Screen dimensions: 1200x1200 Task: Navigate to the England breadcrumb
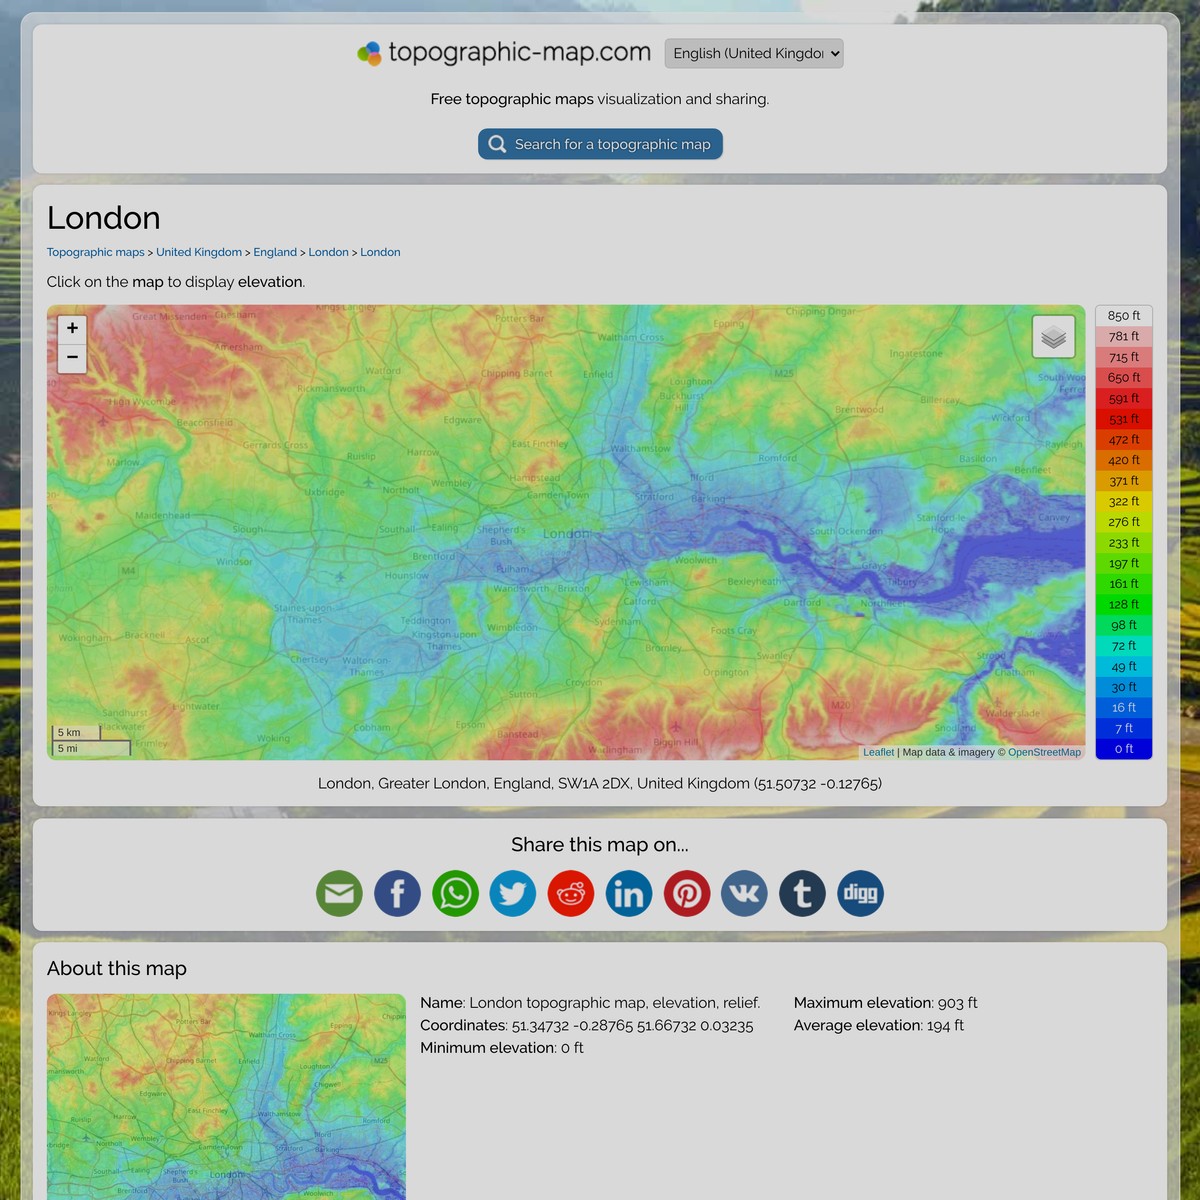(275, 252)
